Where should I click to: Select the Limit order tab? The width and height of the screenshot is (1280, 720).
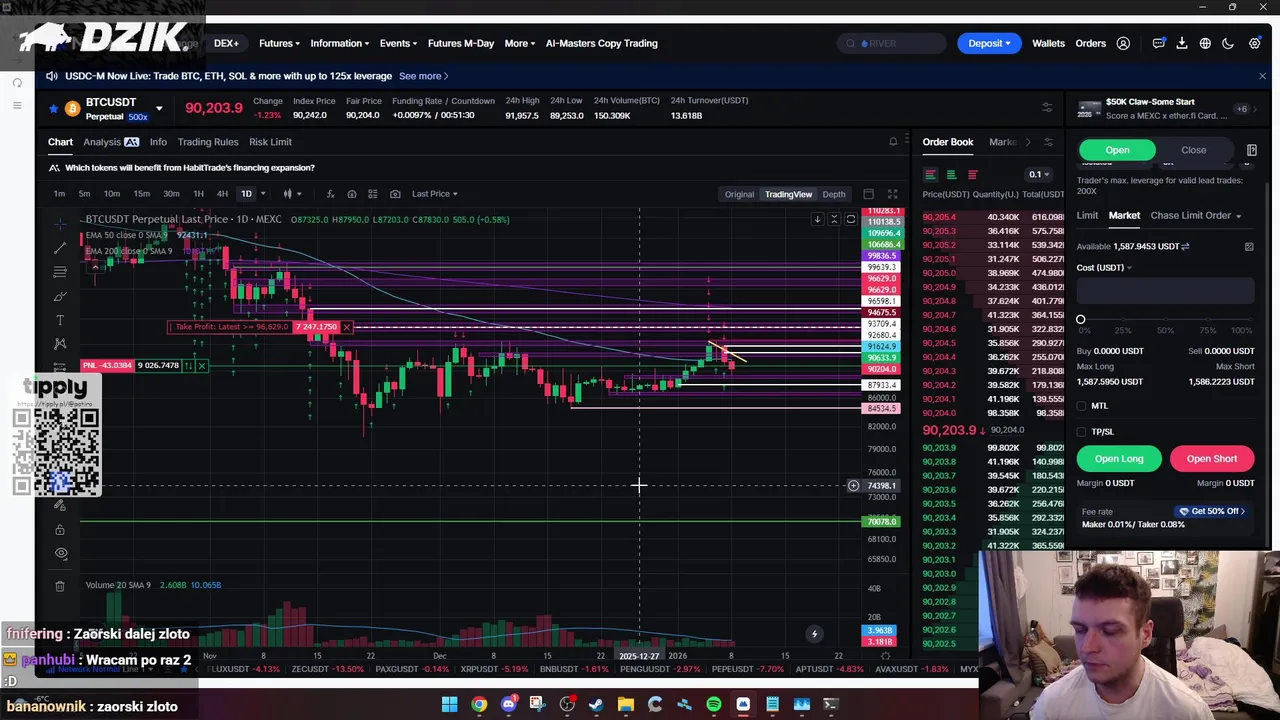click(1087, 215)
